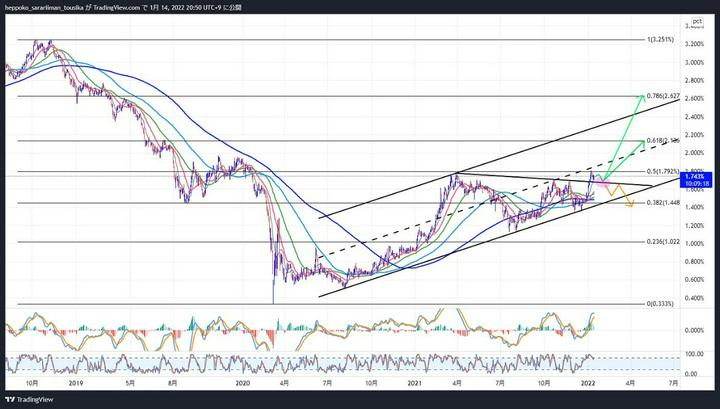The width and height of the screenshot is (720, 409).
Task: Click the 2019 label on time axis
Action: tap(74, 382)
